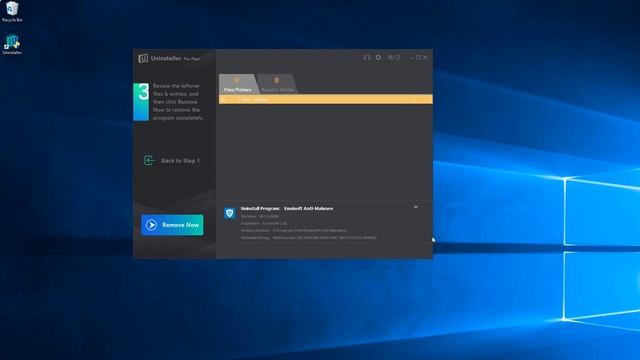Click the Back to Step 1 arrow icon
The height and width of the screenshot is (360, 640).
[149, 160]
